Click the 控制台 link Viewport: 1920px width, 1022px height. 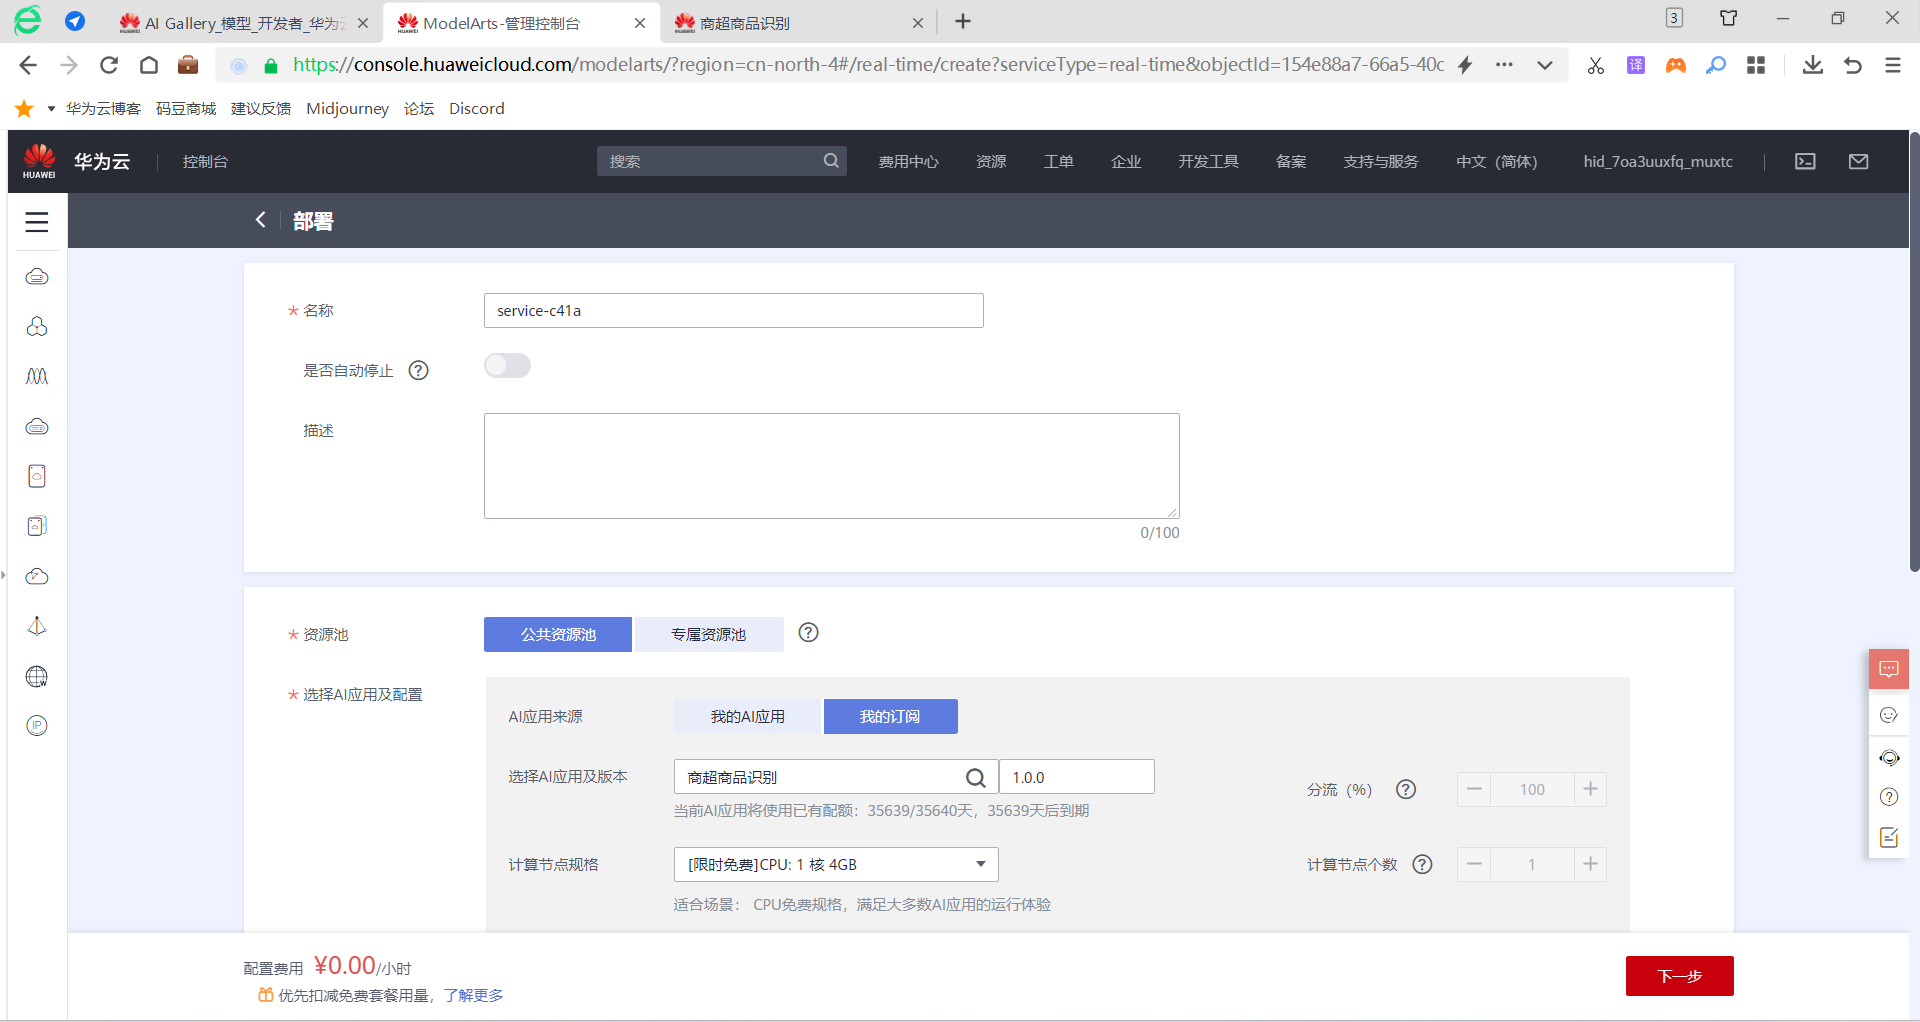click(x=205, y=161)
